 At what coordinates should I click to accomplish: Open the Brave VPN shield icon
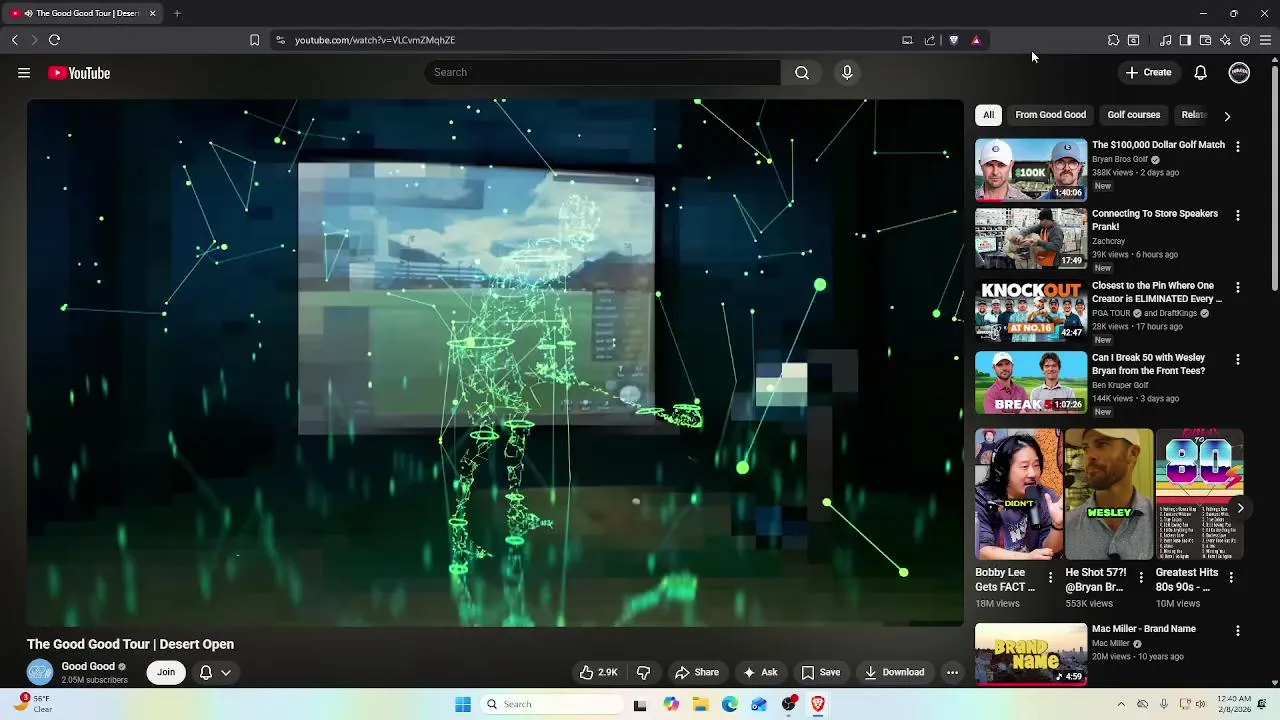1245,40
